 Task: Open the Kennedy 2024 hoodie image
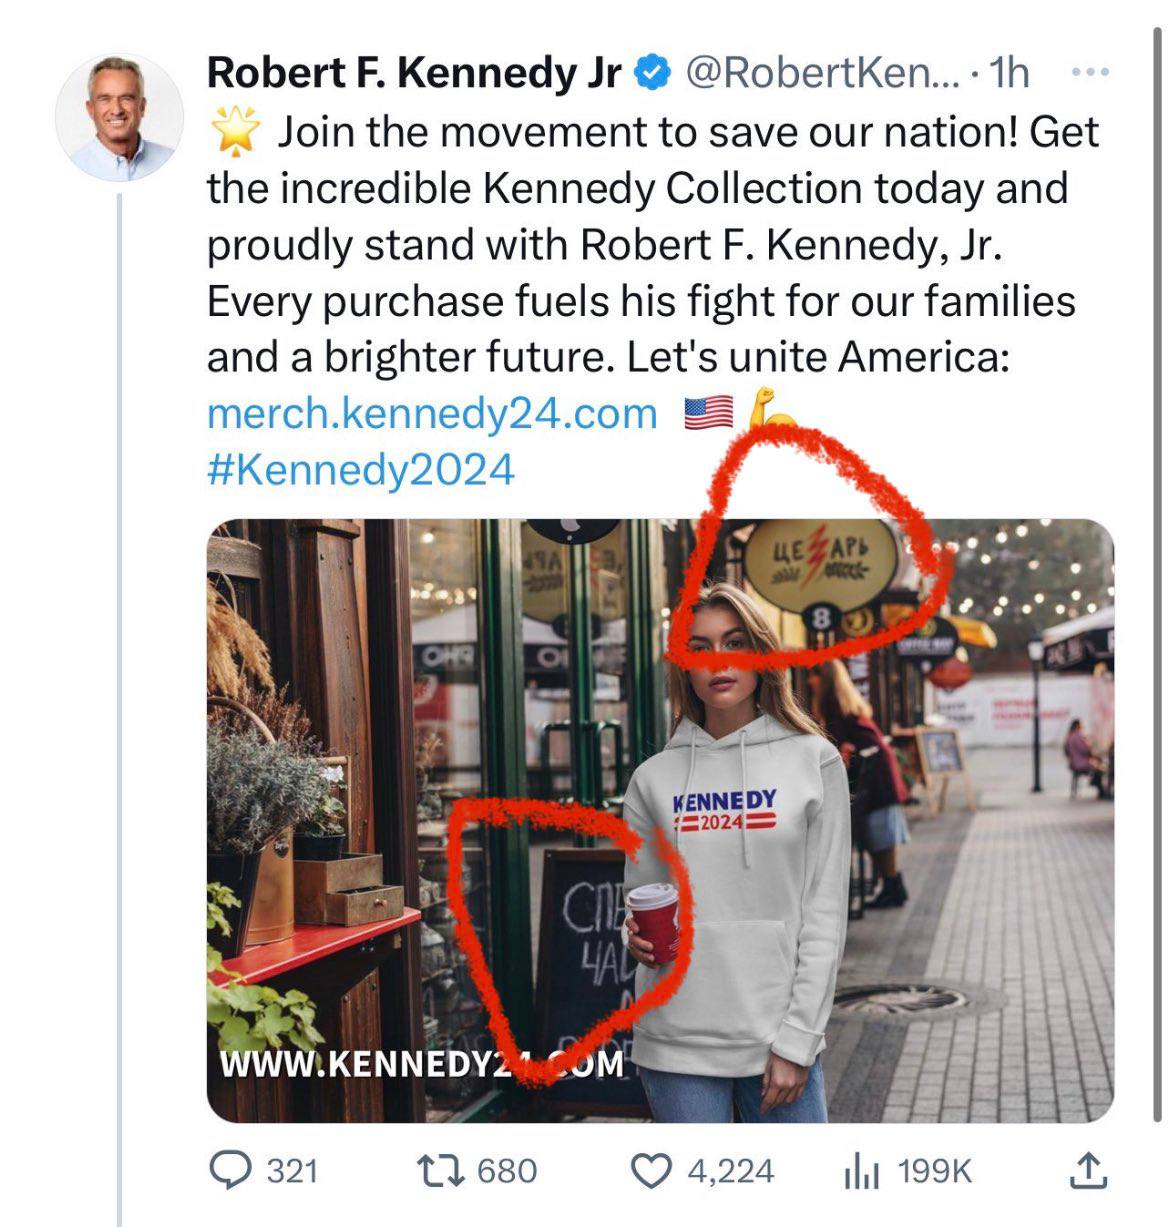point(660,820)
